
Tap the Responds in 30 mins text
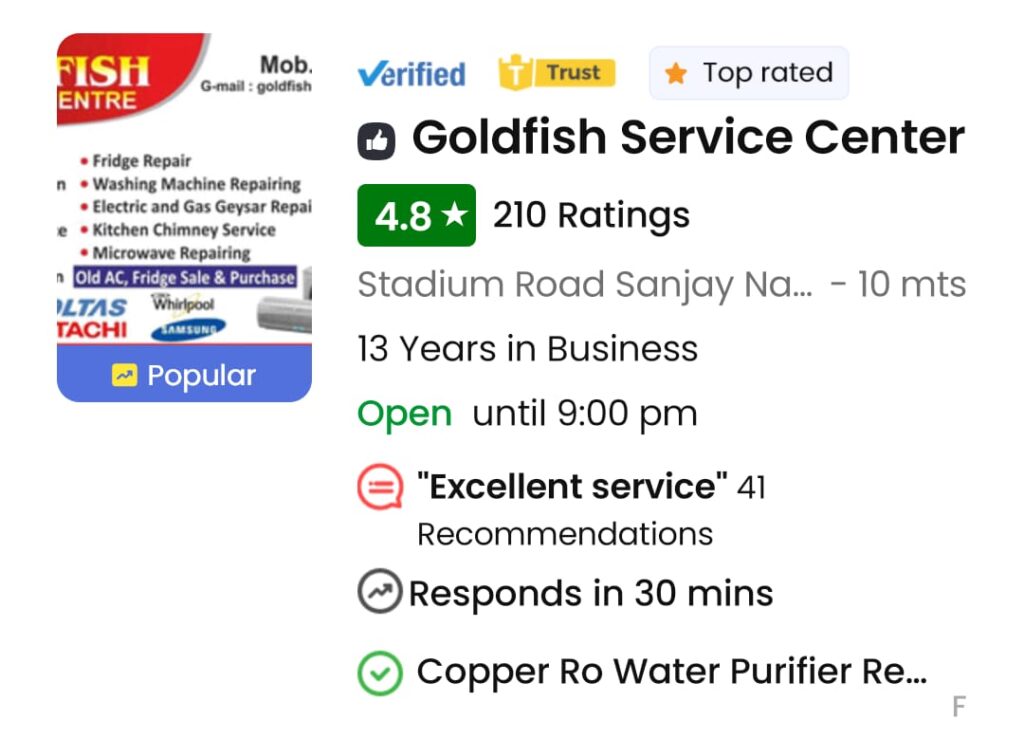pyautogui.click(x=590, y=594)
